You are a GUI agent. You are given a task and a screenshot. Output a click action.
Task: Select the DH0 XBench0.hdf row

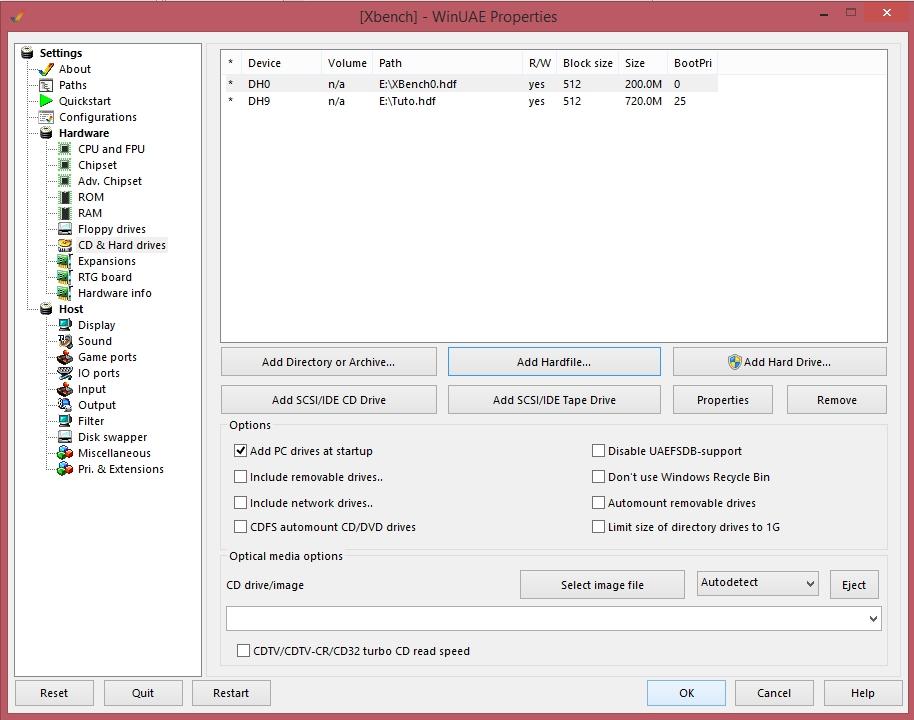click(469, 84)
